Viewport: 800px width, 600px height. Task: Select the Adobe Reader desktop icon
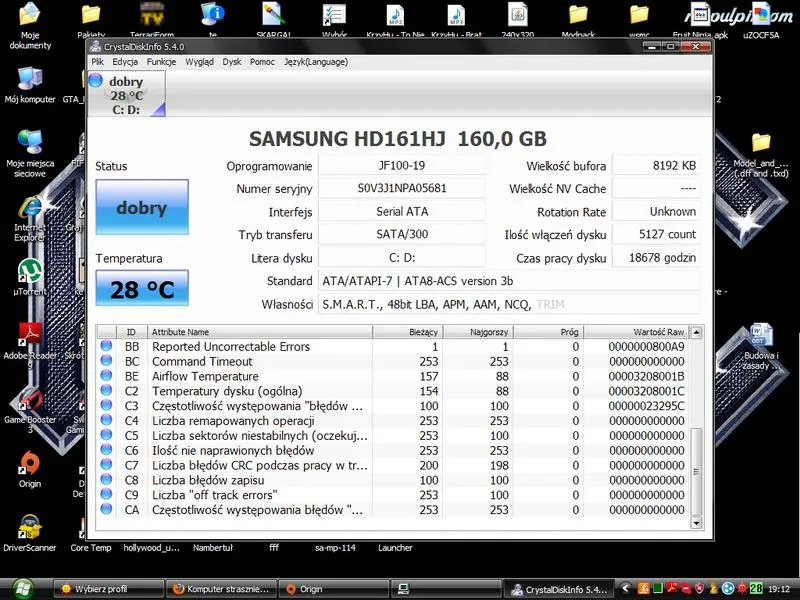30,342
